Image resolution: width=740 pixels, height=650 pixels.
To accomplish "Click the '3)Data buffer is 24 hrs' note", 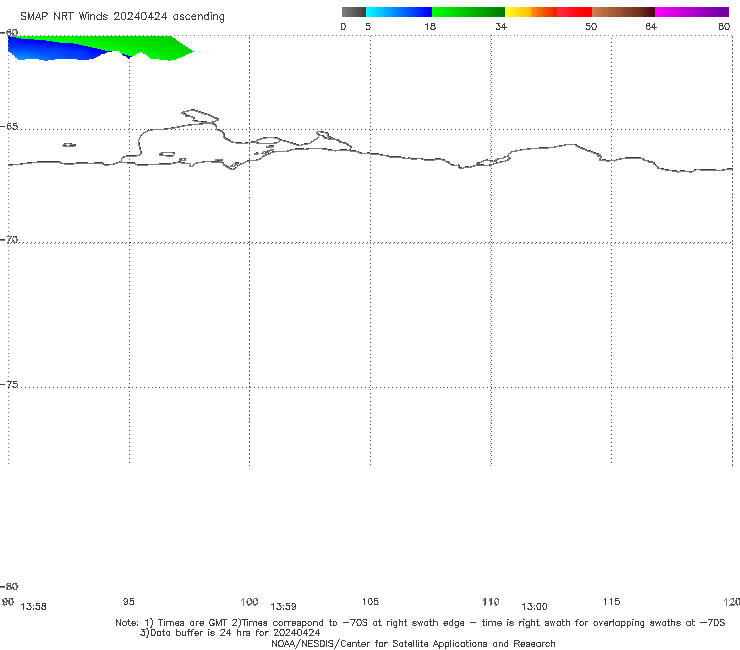I will 230,633.
